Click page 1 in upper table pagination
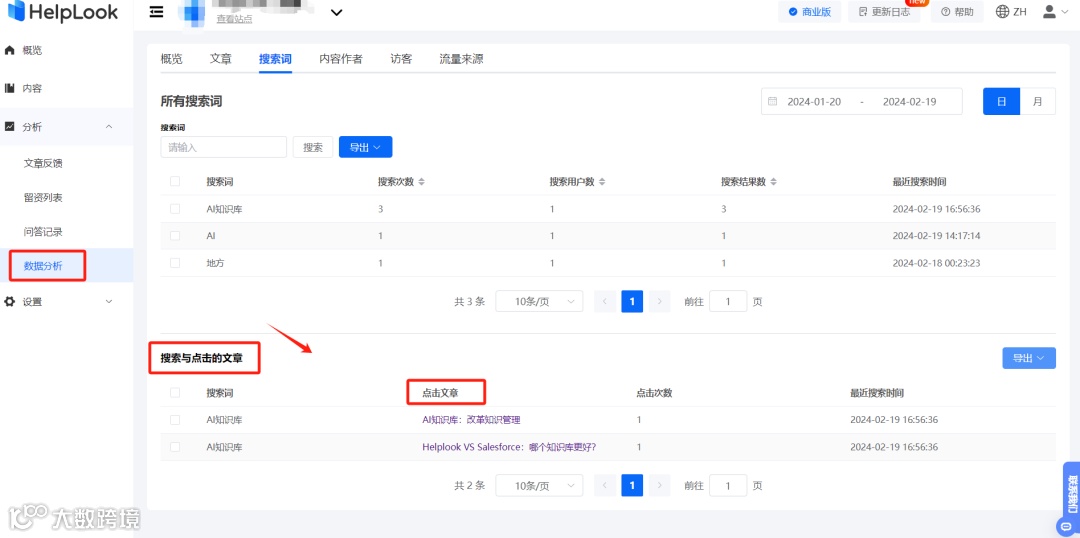The width and height of the screenshot is (1080, 538). [632, 301]
